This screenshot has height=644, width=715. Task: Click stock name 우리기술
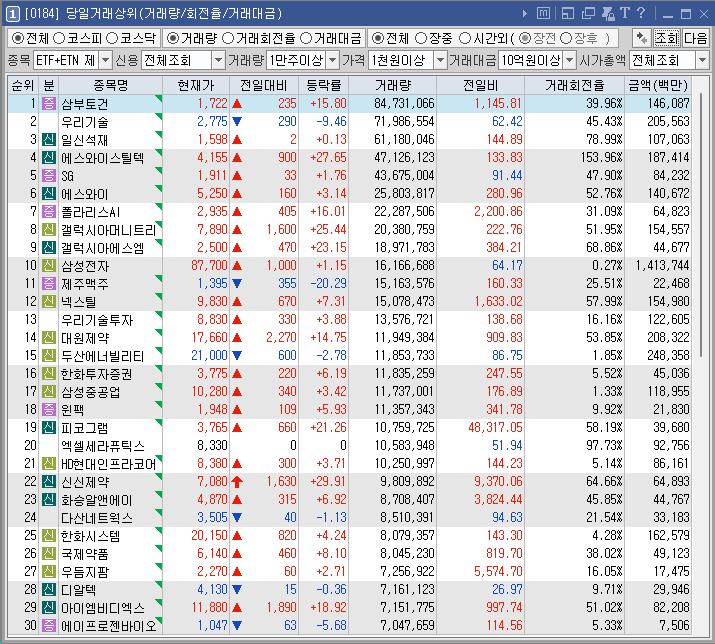[85, 122]
